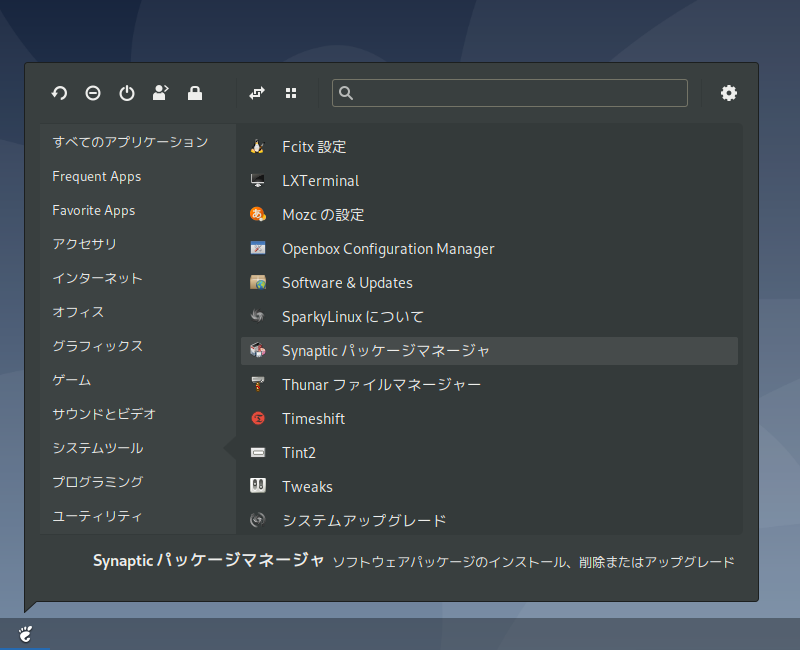Viewport: 800px width, 650px height.
Task: Click the Synaptic package box icon
Action: [258, 351]
